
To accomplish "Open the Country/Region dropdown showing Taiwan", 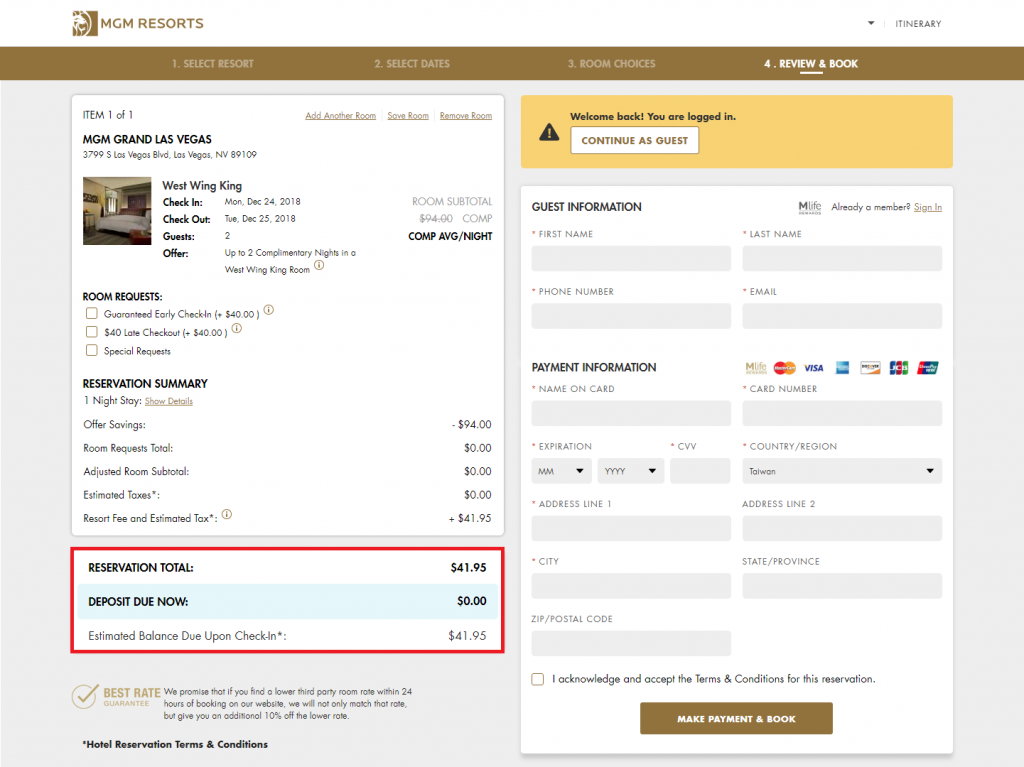I will [x=842, y=471].
